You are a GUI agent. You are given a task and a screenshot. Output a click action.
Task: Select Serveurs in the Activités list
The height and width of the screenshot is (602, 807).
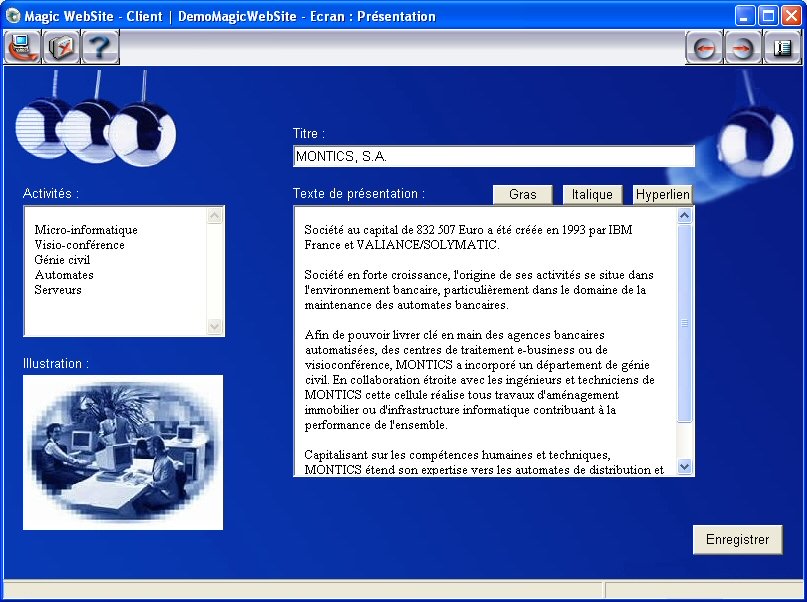coord(58,290)
